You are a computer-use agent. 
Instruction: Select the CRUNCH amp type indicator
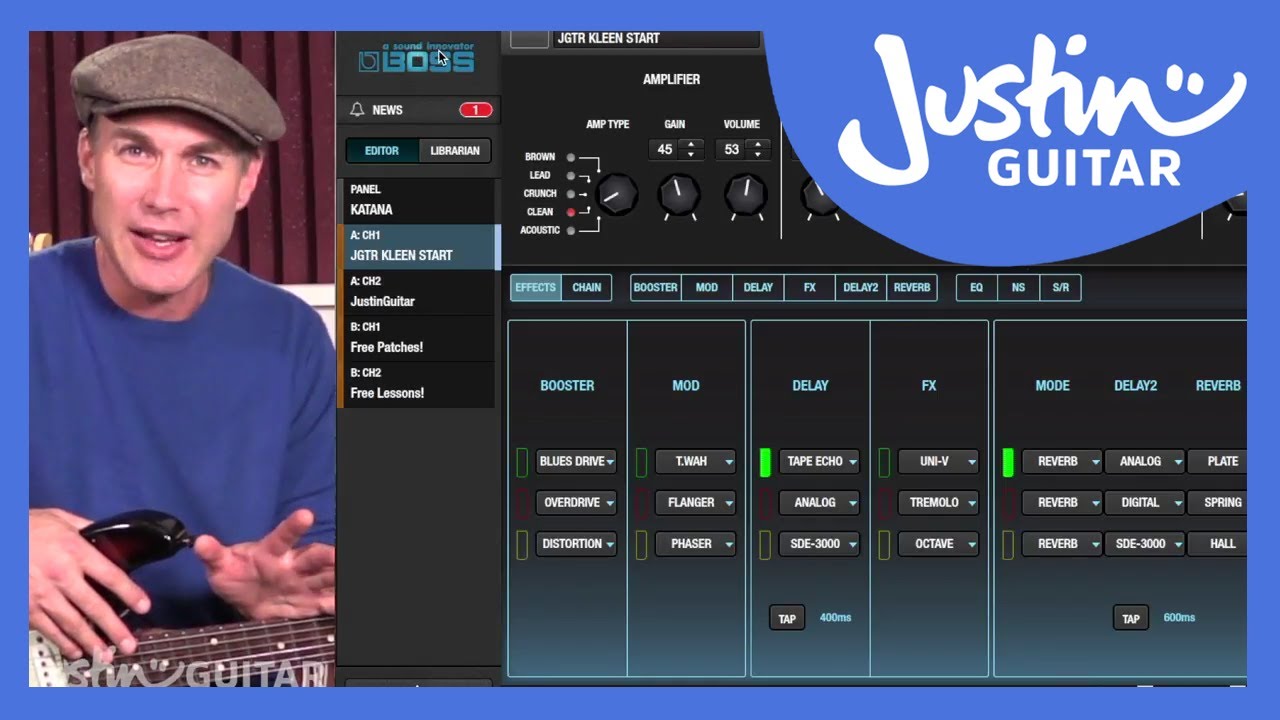click(571, 193)
